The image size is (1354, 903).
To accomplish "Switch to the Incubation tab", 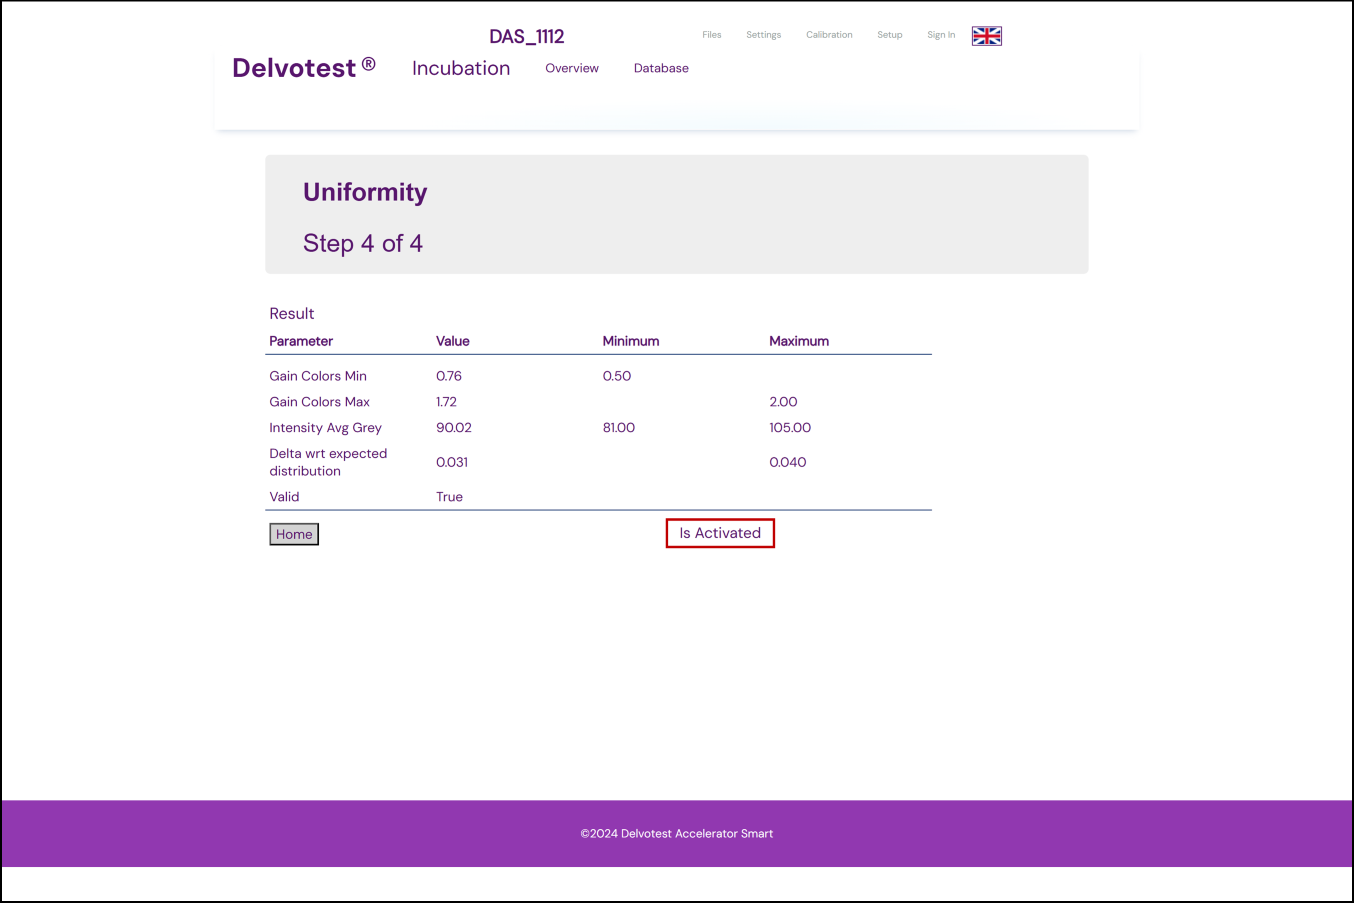I will (461, 68).
